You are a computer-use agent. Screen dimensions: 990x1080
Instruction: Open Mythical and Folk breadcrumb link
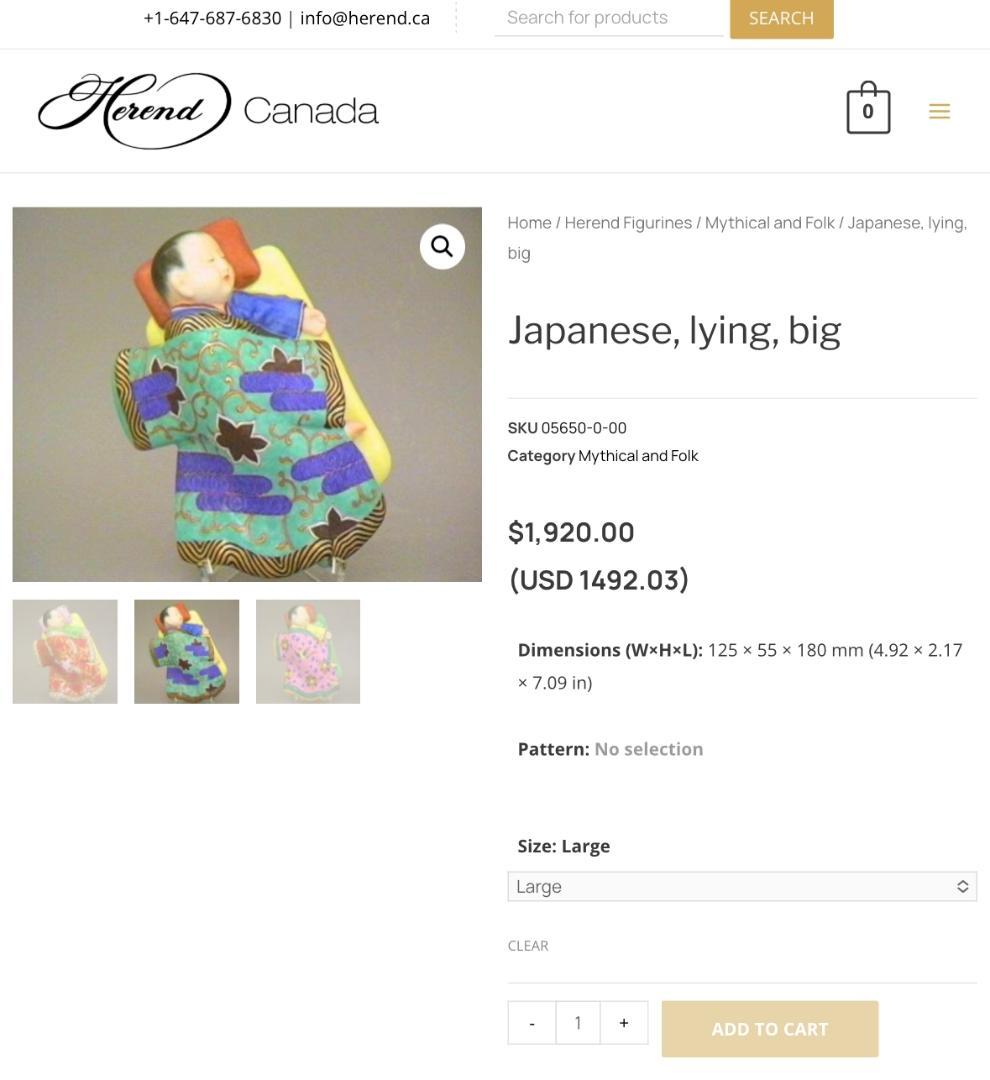[x=769, y=223]
